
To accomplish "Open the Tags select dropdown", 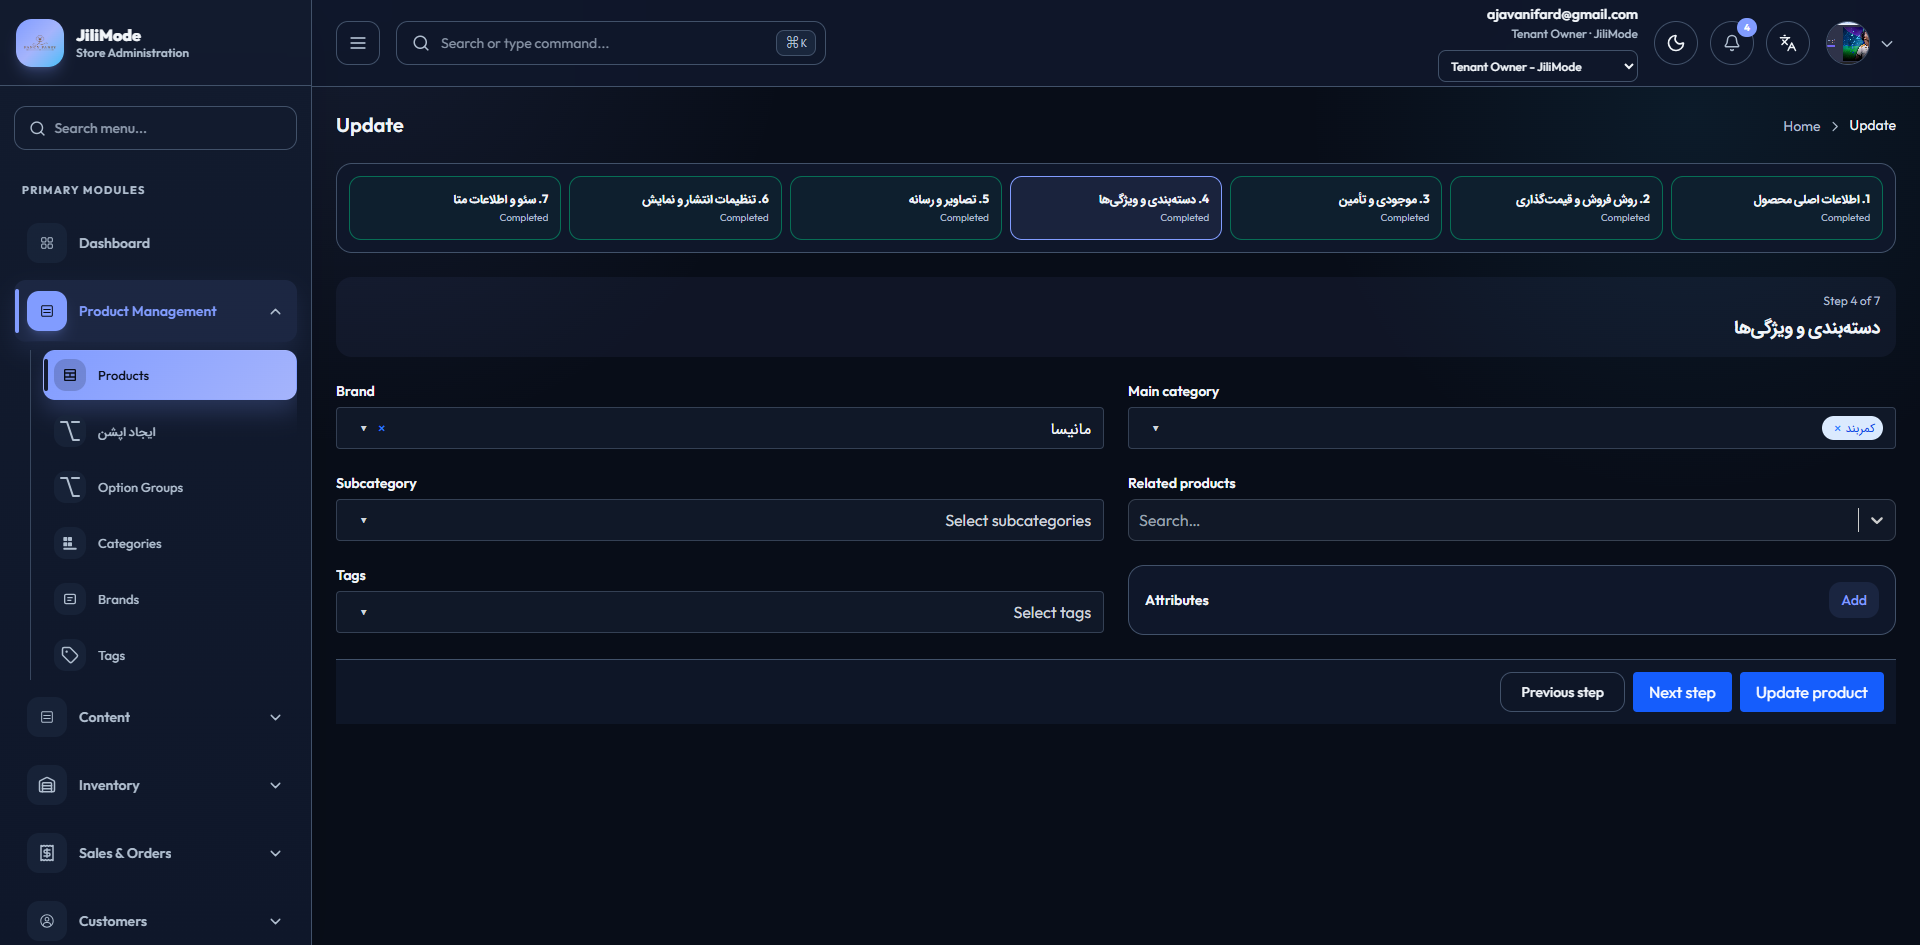I will click(720, 612).
